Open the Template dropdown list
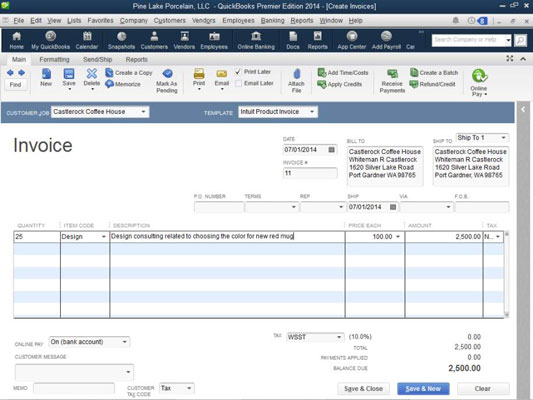This screenshot has height=400, width=533. pyautogui.click(x=312, y=111)
